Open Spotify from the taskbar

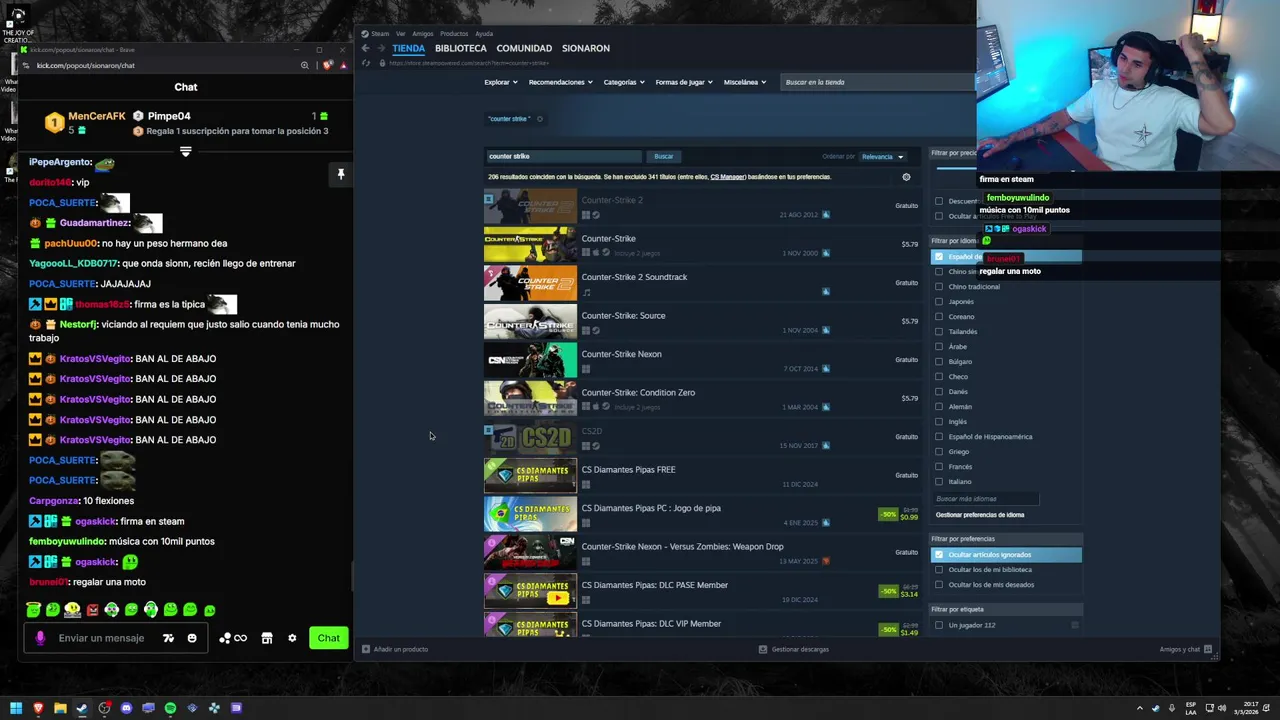[x=170, y=708]
